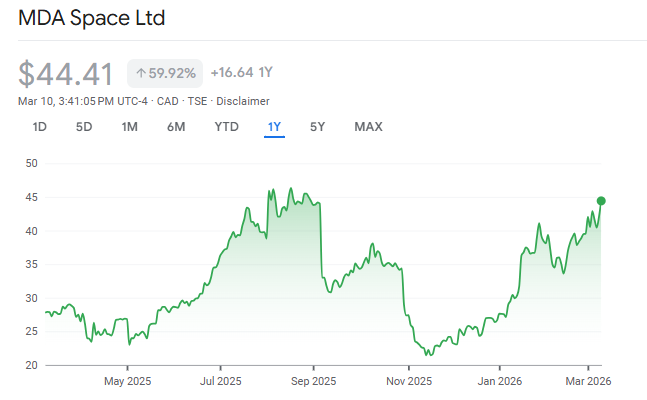The width and height of the screenshot is (647, 400).
Task: Click the May 2025 axis label
Action: (x=128, y=381)
